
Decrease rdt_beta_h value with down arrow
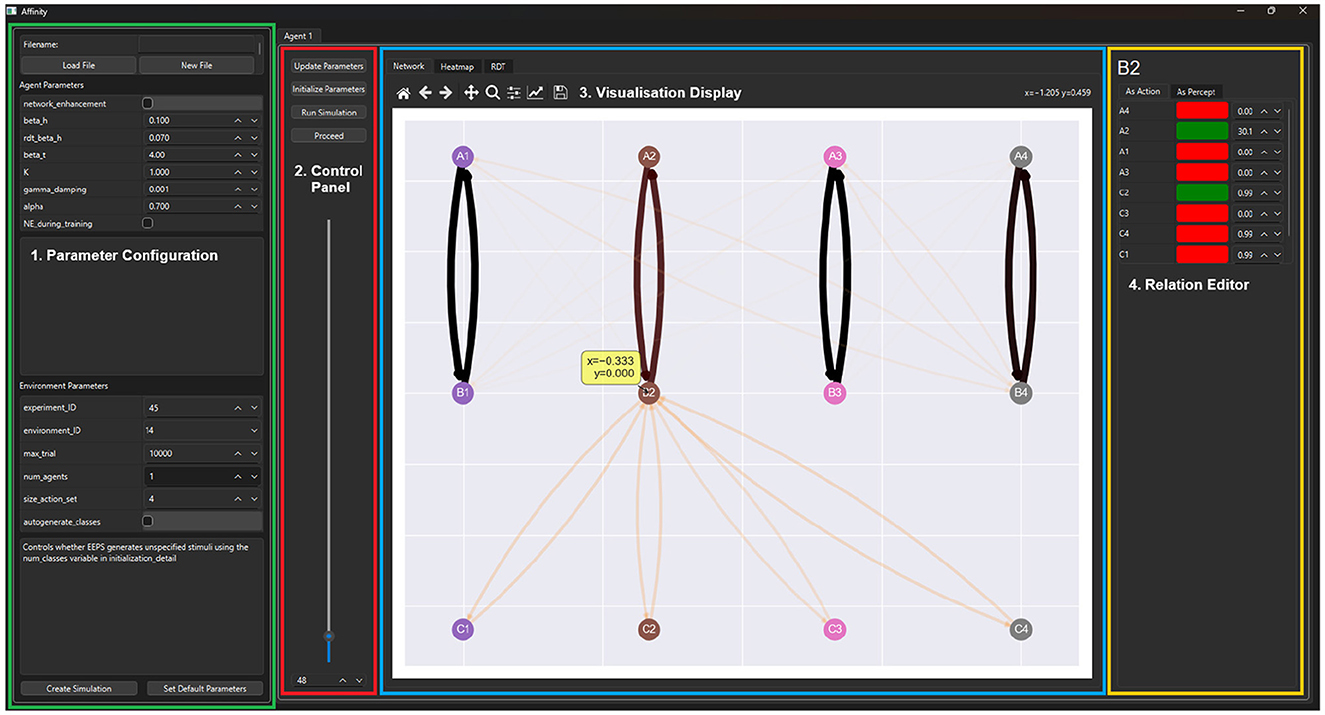[254, 137]
